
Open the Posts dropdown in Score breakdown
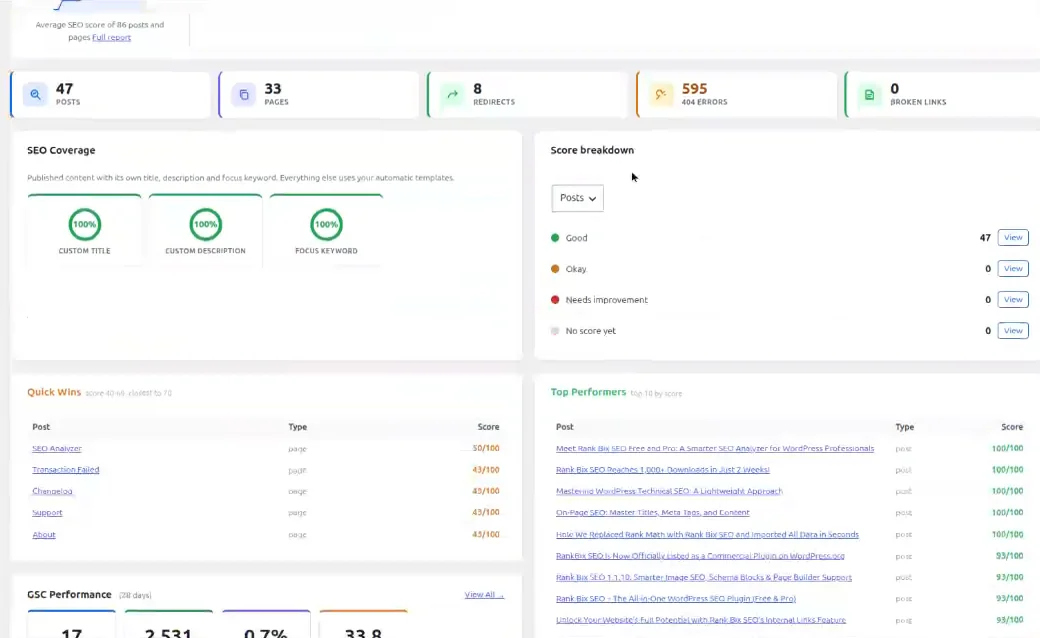point(578,198)
